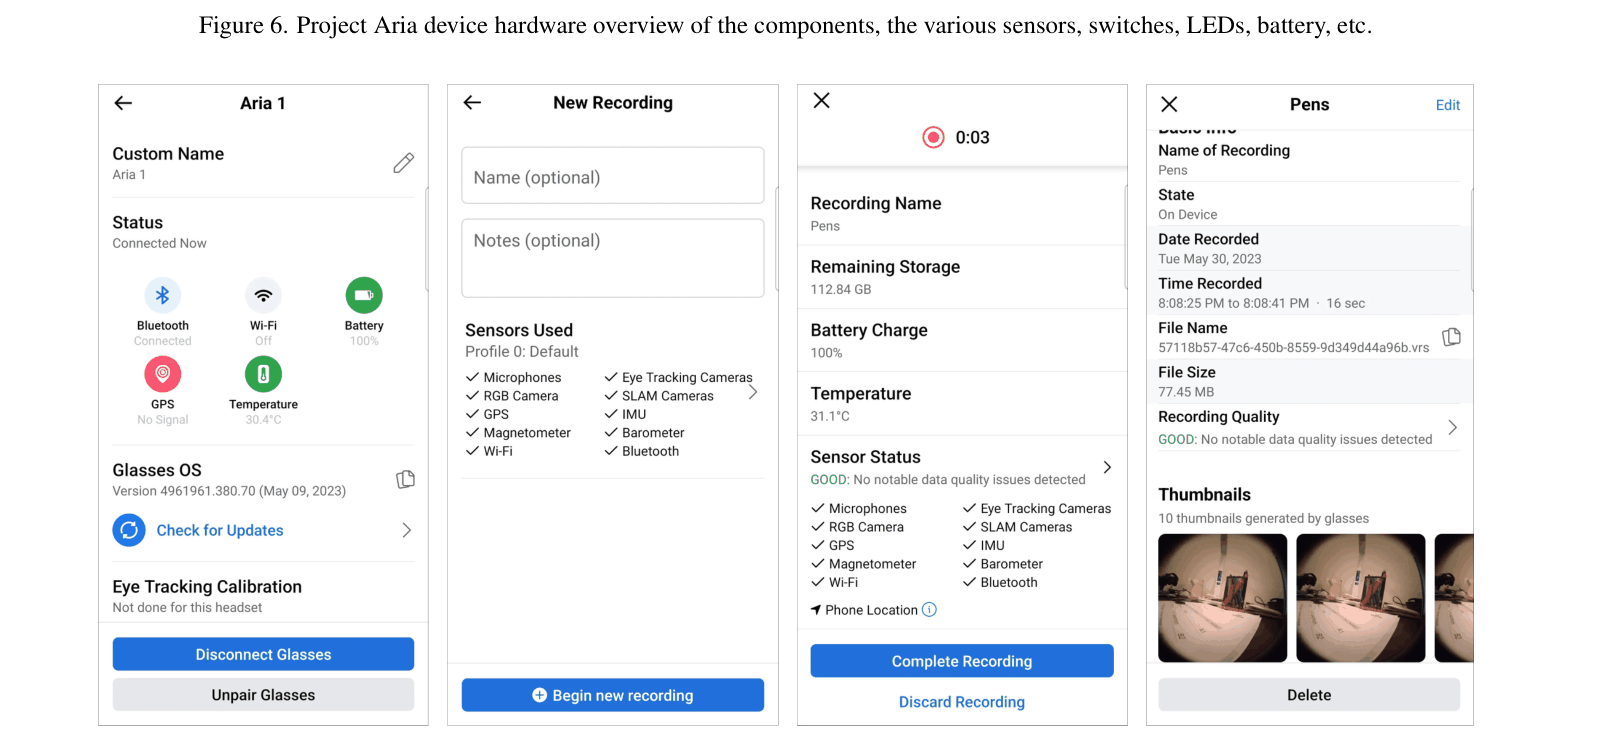Select Remaining Storage value '112.84 GB'

point(840,289)
